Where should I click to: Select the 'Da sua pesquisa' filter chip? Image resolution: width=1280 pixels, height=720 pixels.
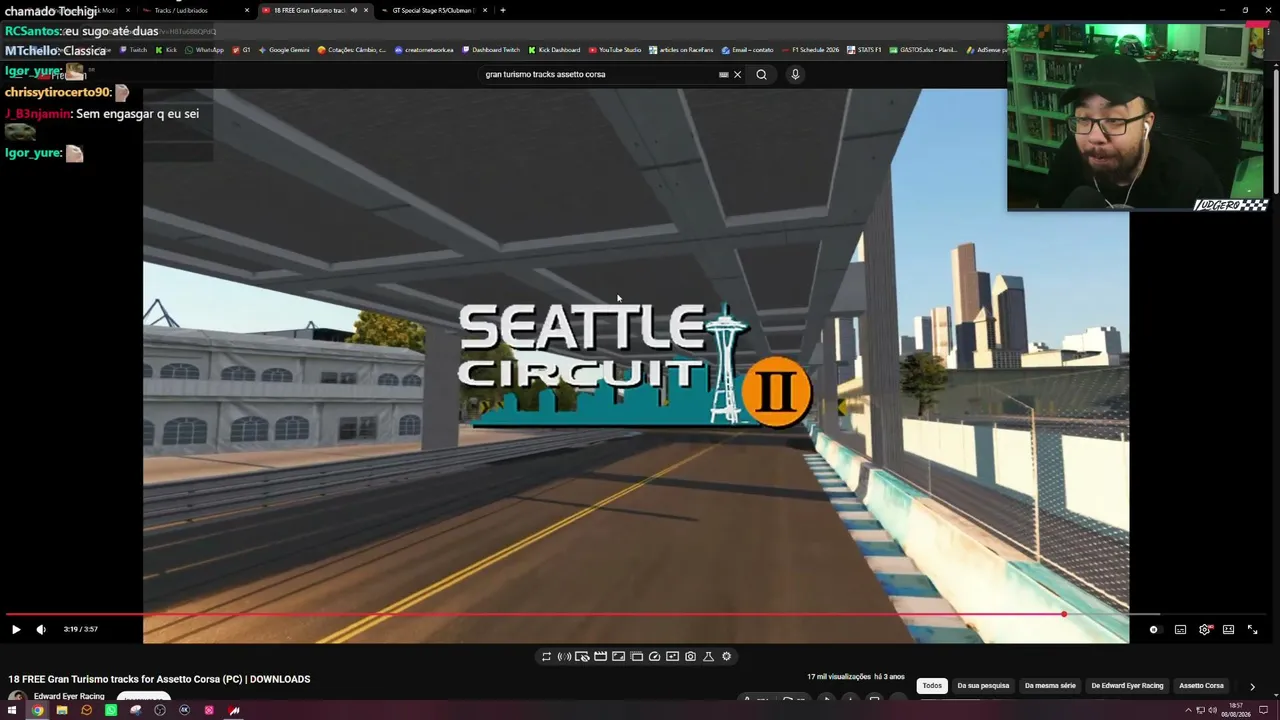tap(983, 686)
